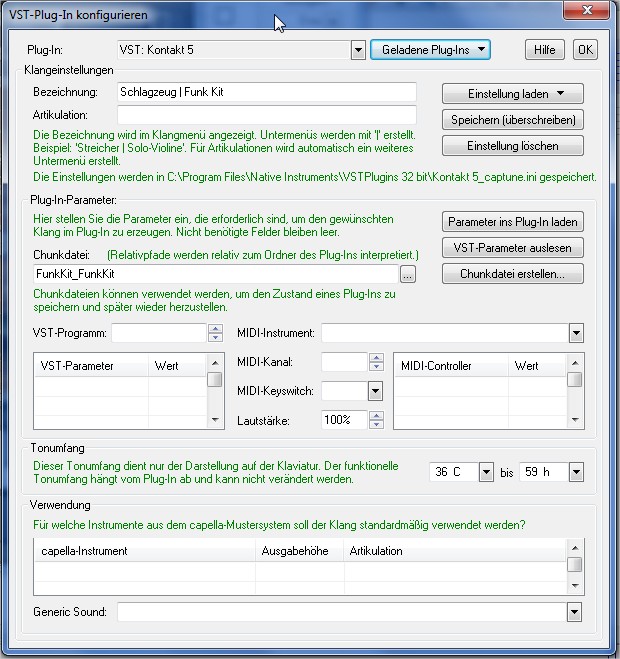The image size is (620, 659).
Task: Open the Plug-In selection dropdown
Action: coord(358,49)
